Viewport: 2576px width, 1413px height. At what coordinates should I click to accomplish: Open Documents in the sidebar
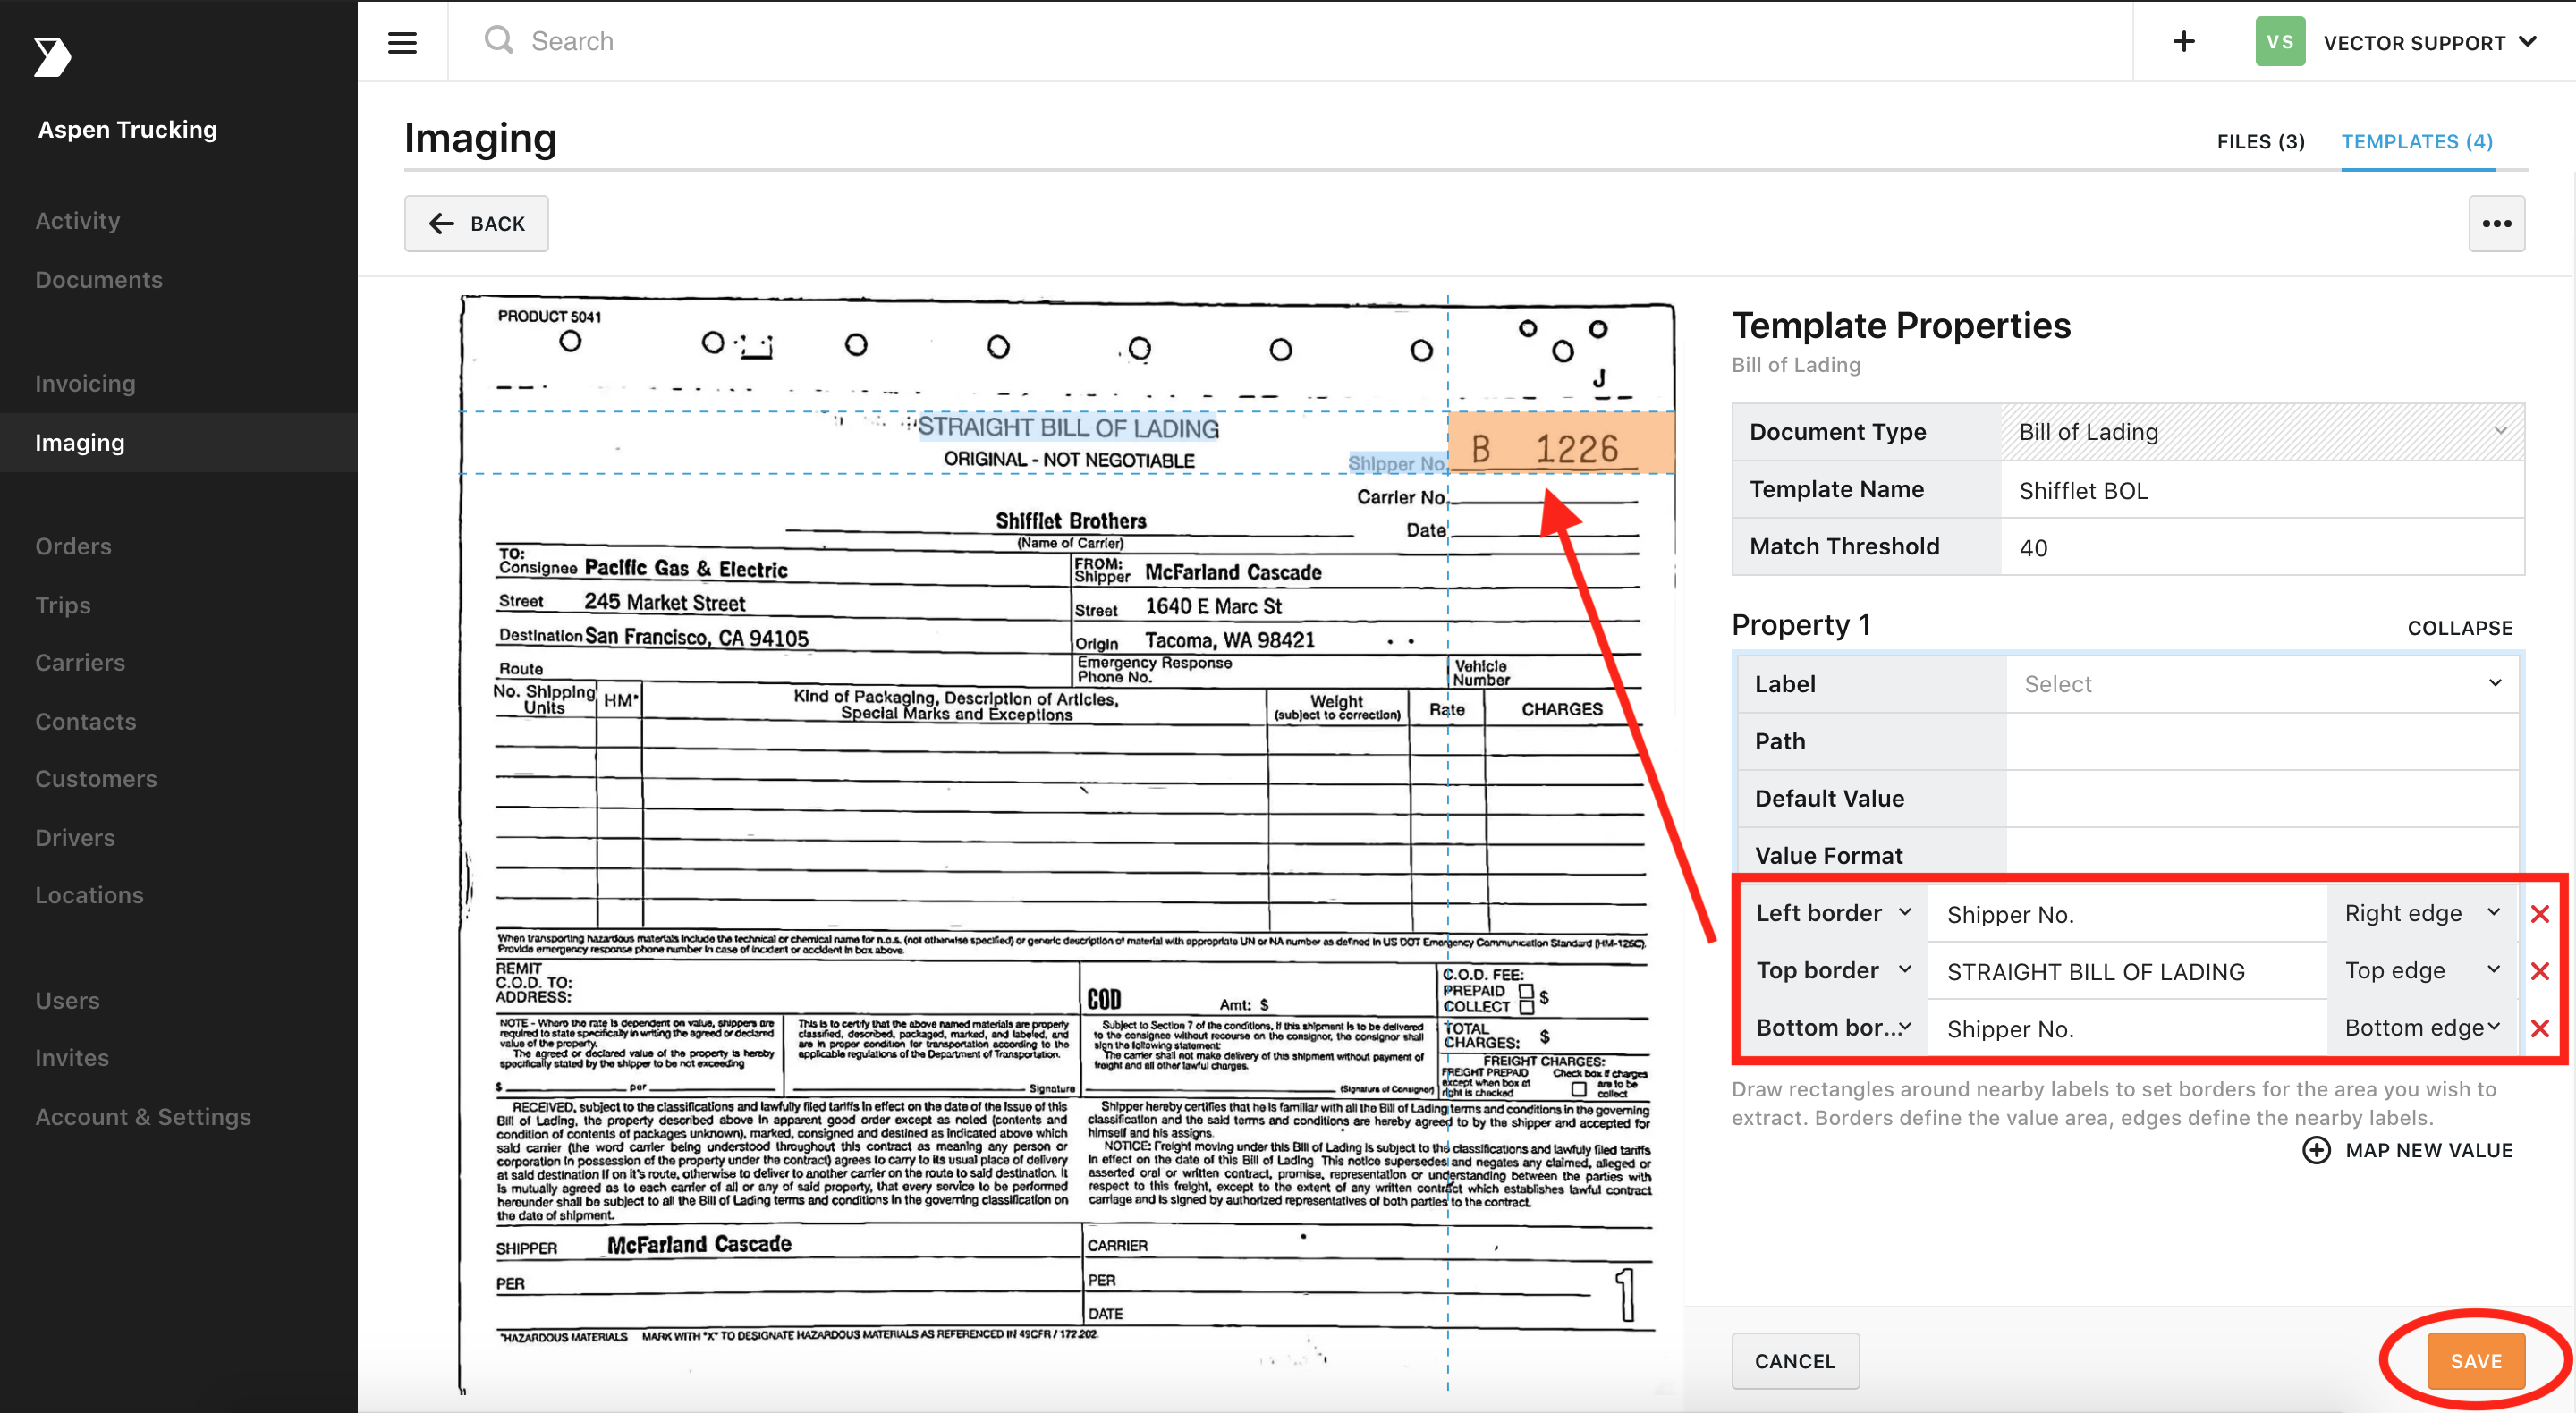99,280
